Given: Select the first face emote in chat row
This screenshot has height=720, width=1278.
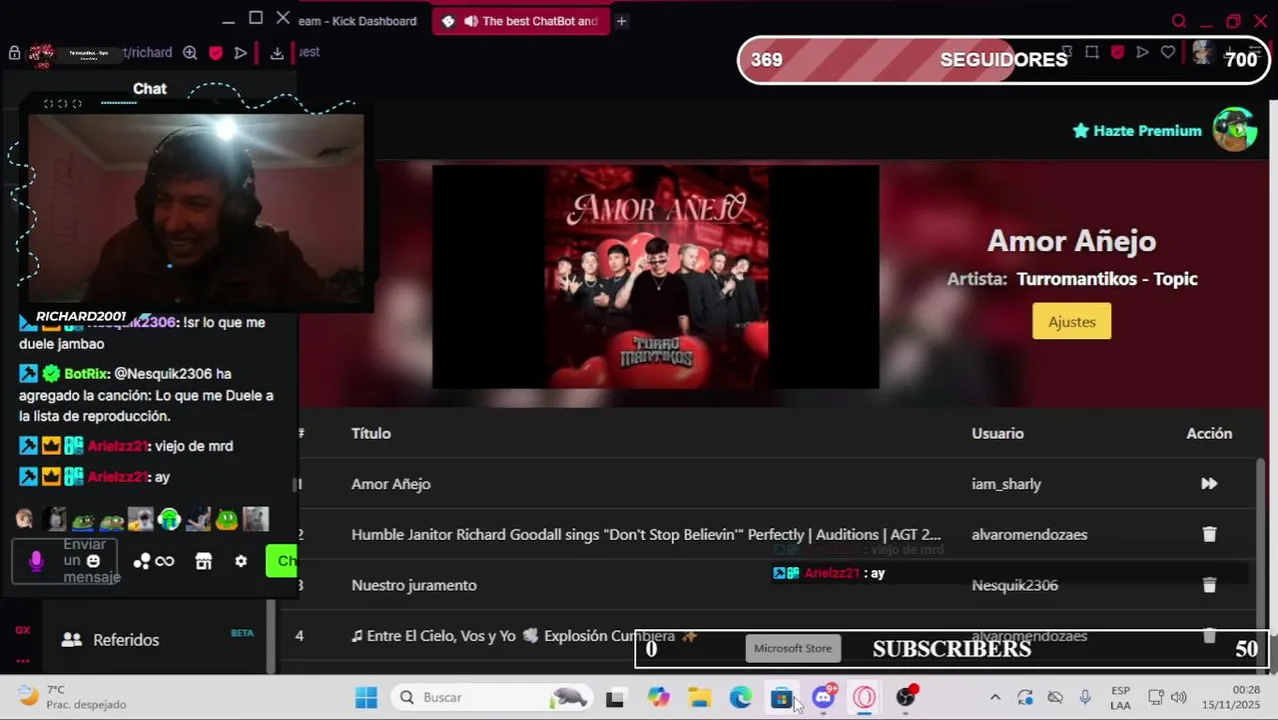Looking at the screenshot, I should [25, 518].
